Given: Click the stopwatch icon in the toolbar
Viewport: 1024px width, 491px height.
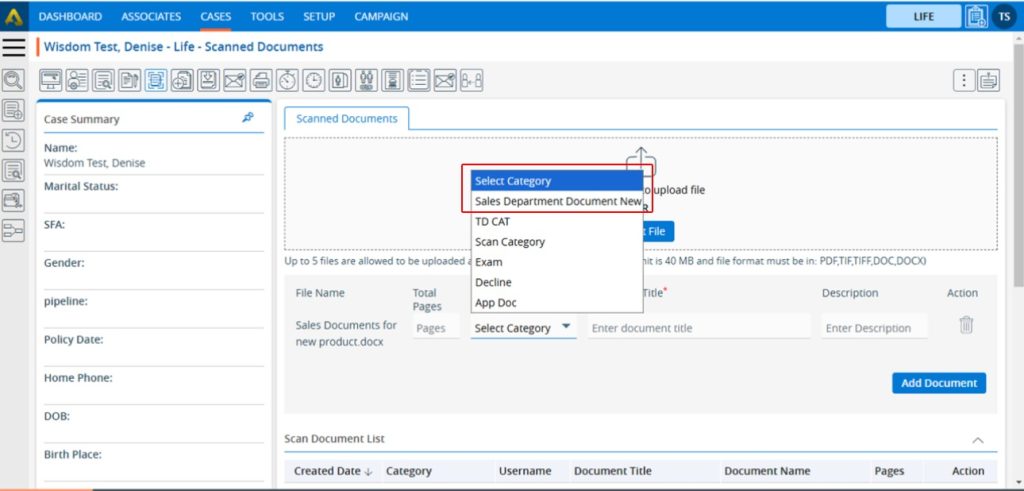Looking at the screenshot, I should [287, 81].
